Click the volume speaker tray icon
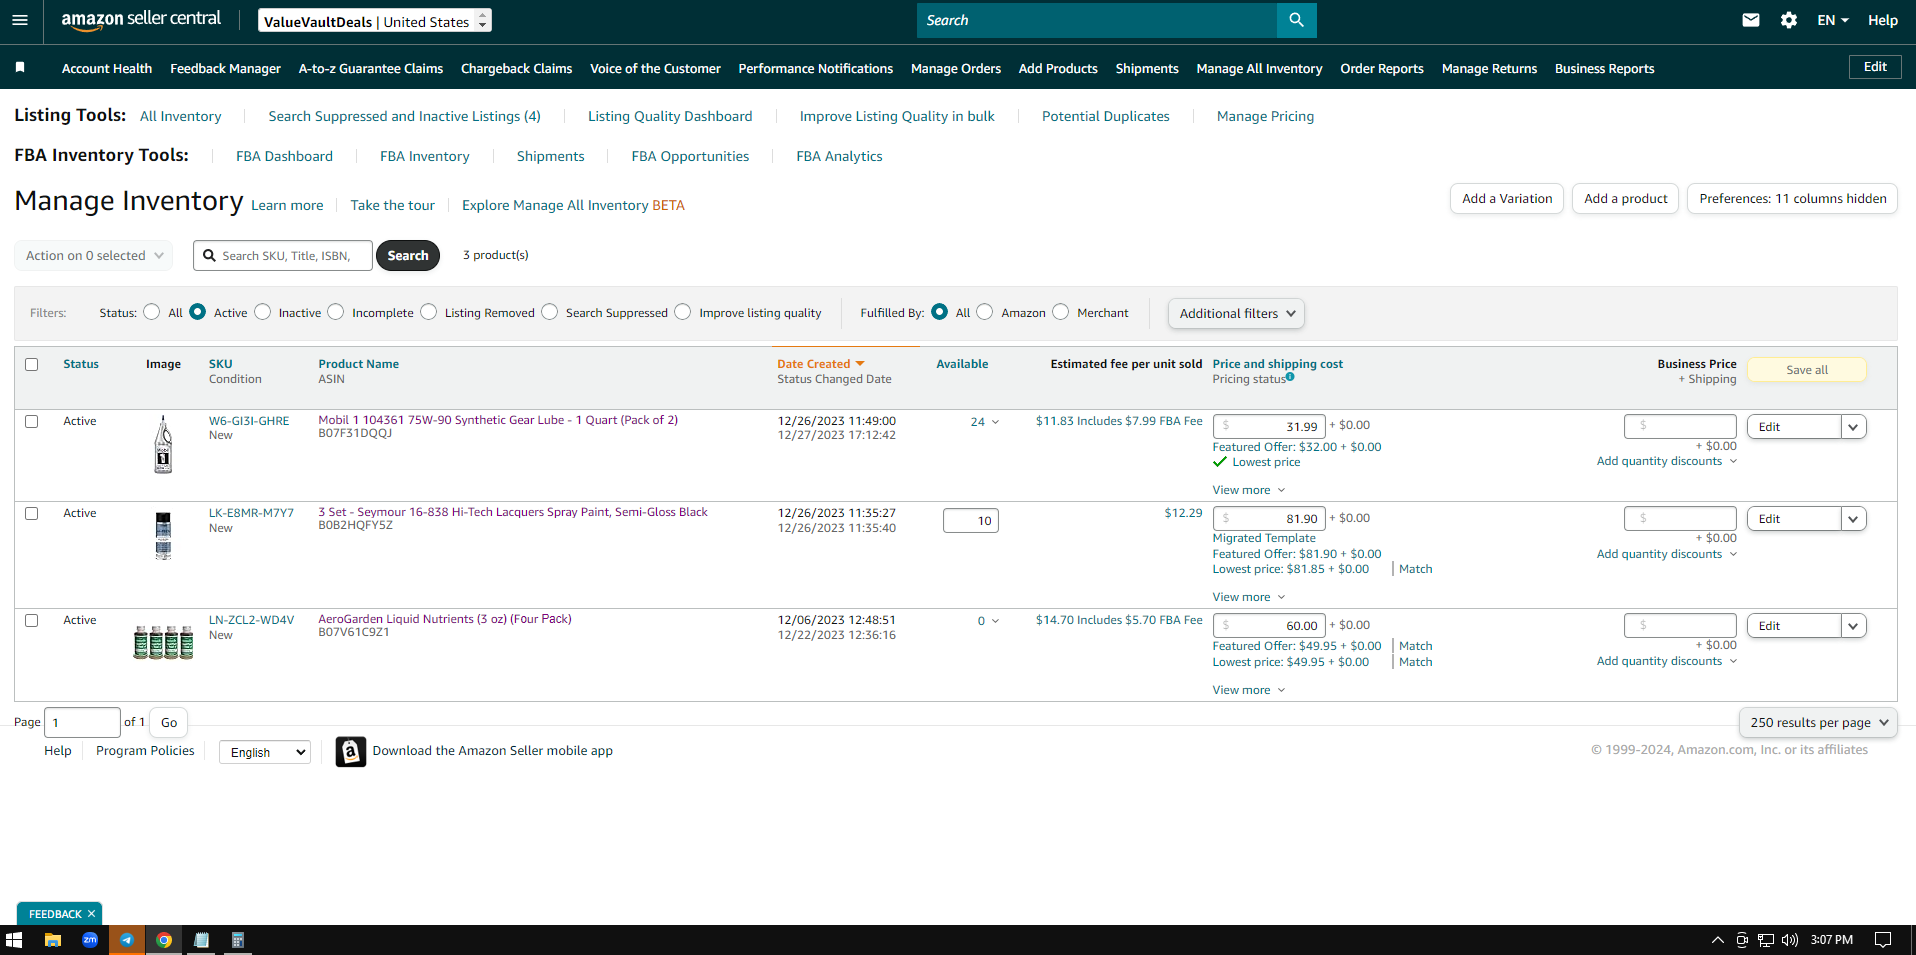Image resolution: width=1916 pixels, height=955 pixels. 1790,940
